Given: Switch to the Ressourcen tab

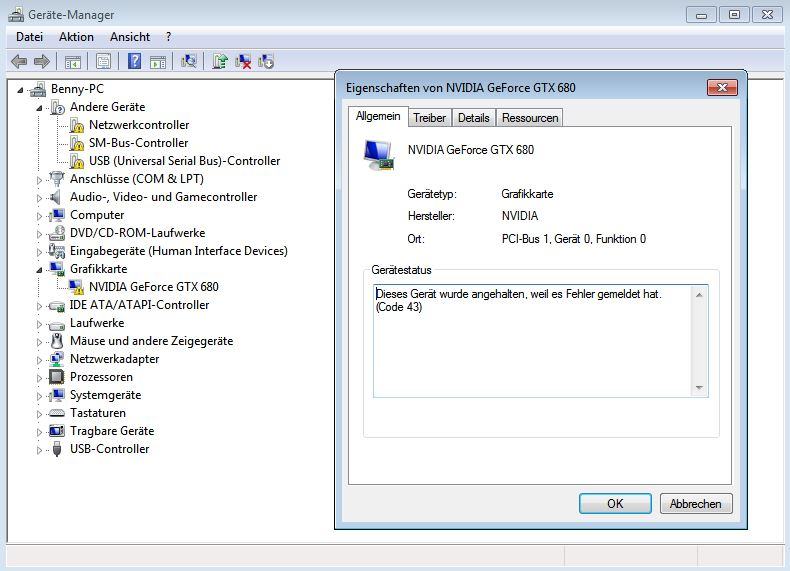Looking at the screenshot, I should 530,117.
